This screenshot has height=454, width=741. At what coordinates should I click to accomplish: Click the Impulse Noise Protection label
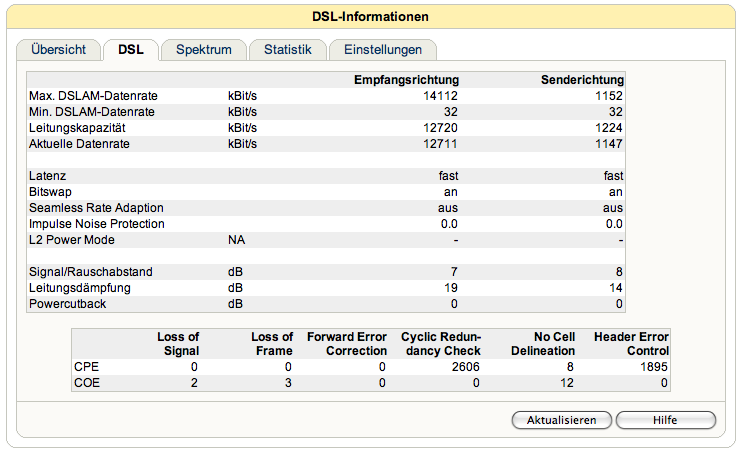[96, 224]
